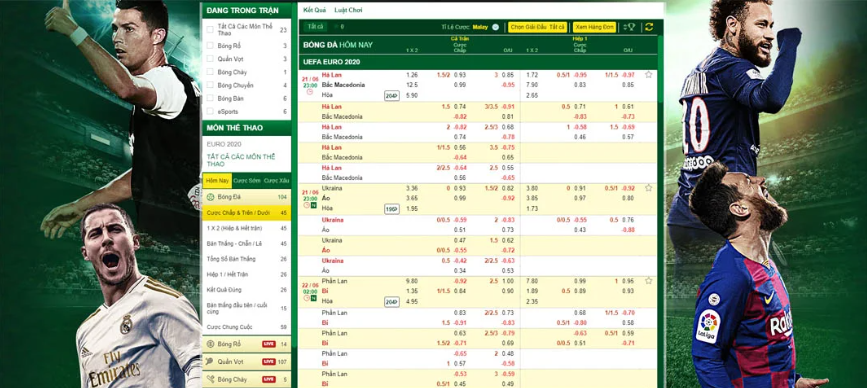Open the 204P more-bets badge for Hà Lan match
Image resolution: width=867 pixels, height=388 pixels.
391,96
